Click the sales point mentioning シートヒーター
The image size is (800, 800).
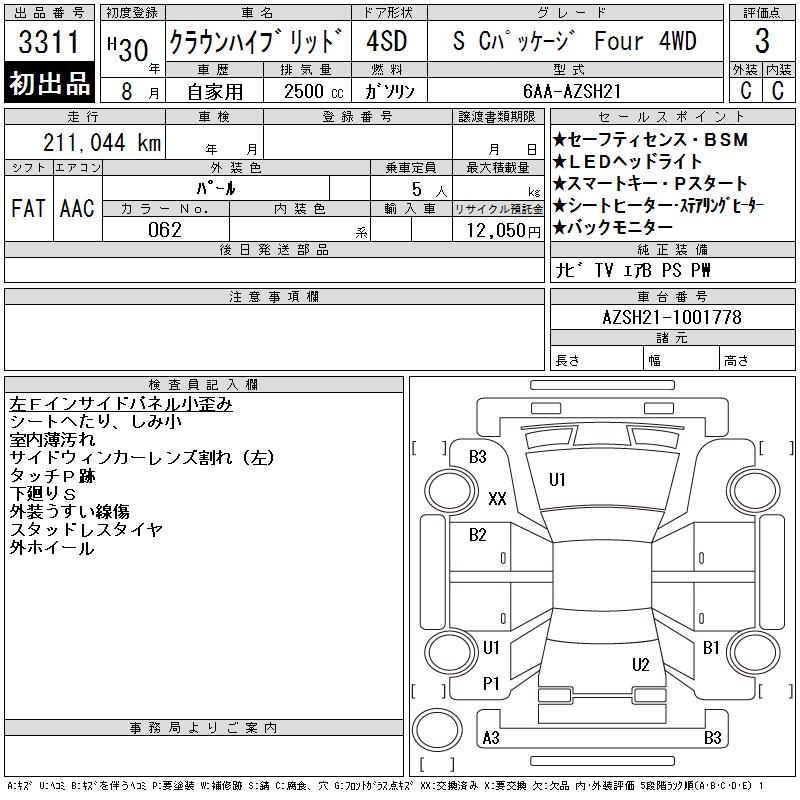(658, 205)
